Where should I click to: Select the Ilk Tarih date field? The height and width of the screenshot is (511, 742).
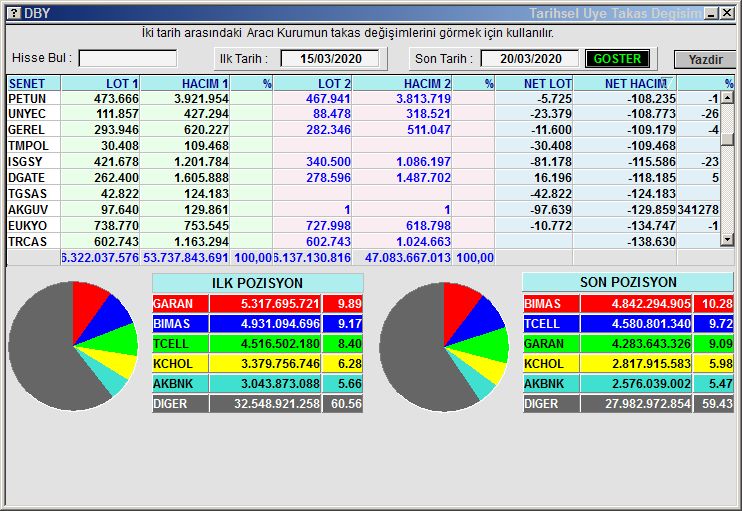coord(330,59)
